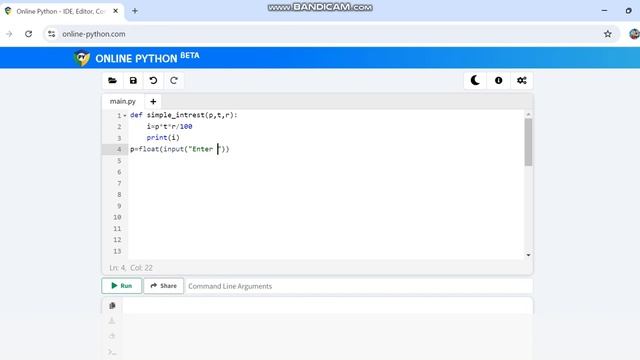This screenshot has width=640, height=360.
Task: Click line number 4 in the gutter
Action: click(119, 149)
